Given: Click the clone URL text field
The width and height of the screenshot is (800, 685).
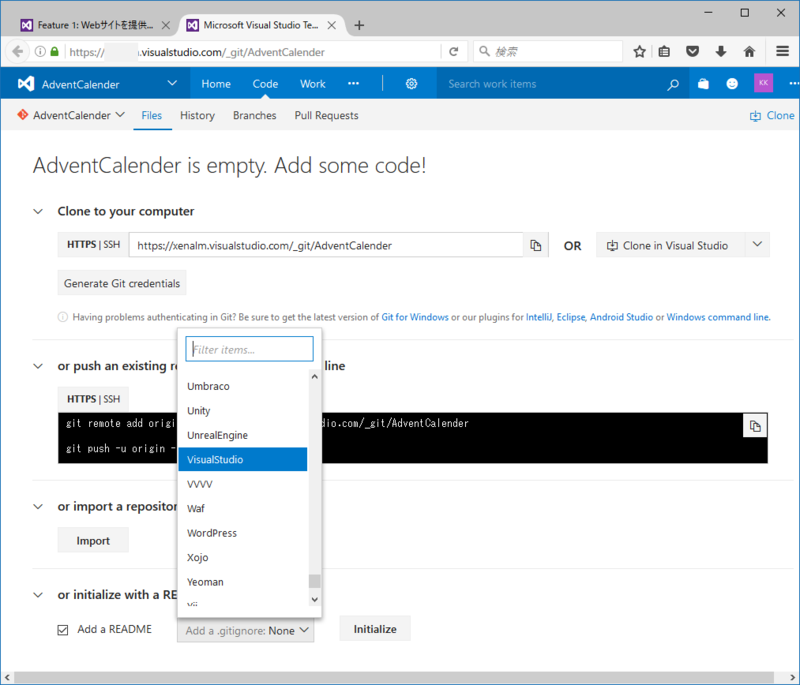Looking at the screenshot, I should click(x=326, y=245).
